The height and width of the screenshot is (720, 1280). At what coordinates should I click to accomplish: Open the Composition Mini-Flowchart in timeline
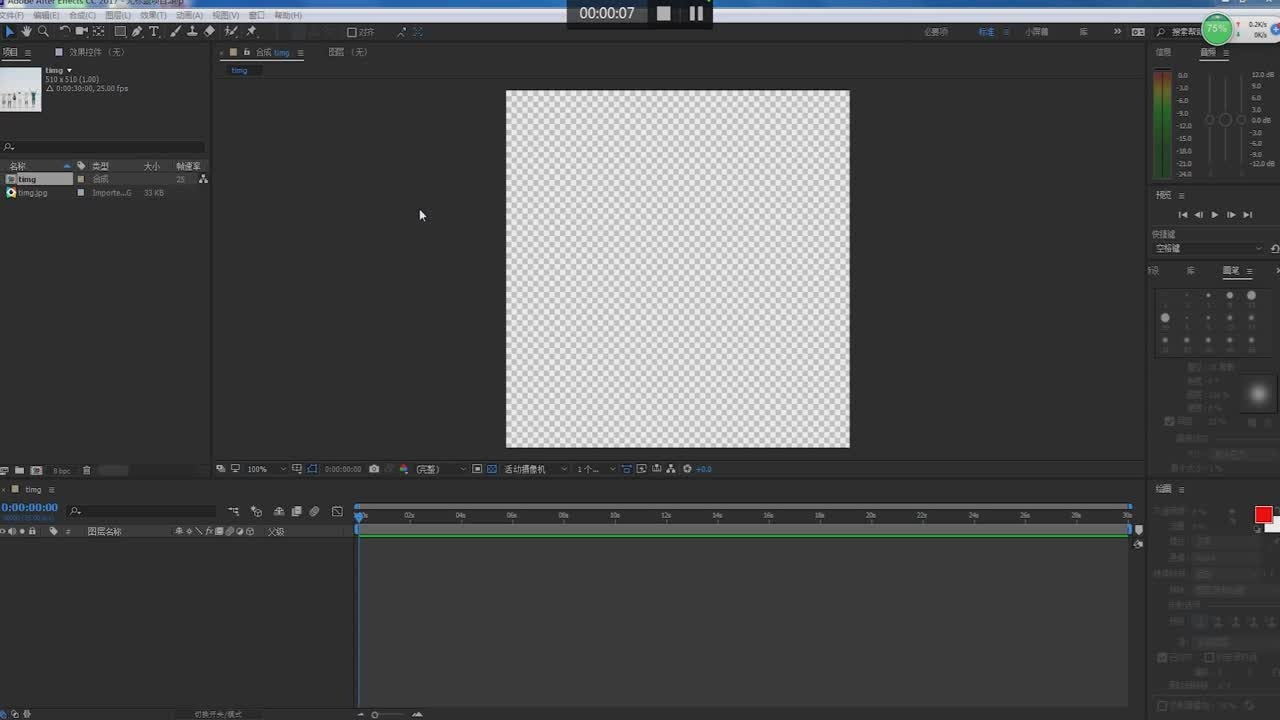(x=233, y=512)
